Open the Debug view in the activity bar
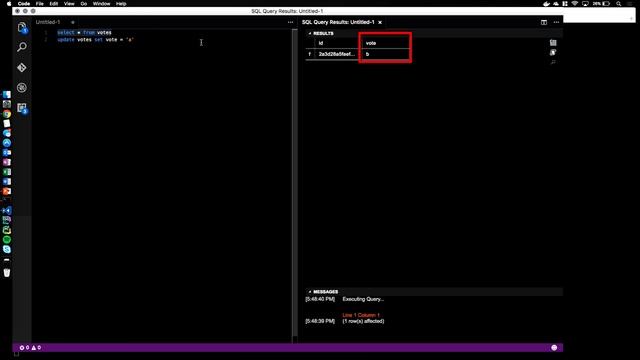 [x=22, y=87]
